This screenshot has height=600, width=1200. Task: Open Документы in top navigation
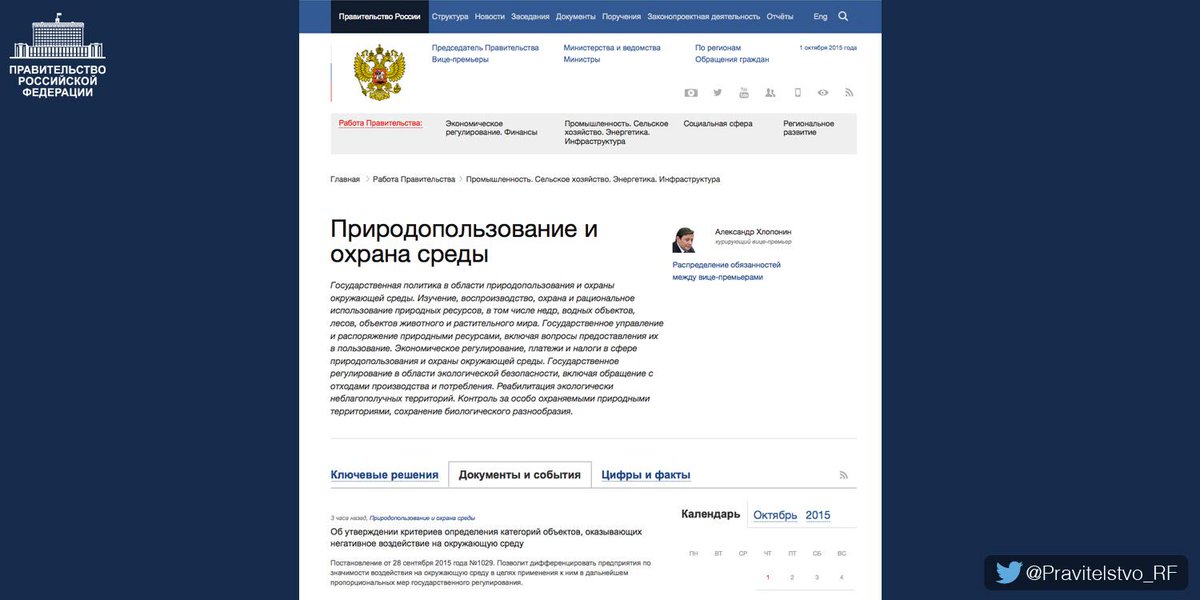[x=576, y=17]
